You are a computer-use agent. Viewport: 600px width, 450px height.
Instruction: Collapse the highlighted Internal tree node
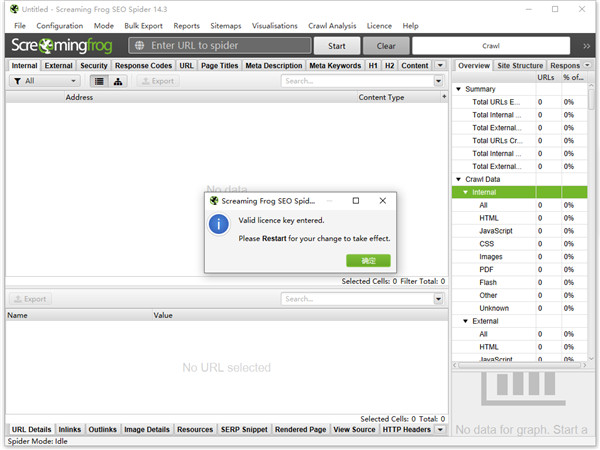click(466, 192)
